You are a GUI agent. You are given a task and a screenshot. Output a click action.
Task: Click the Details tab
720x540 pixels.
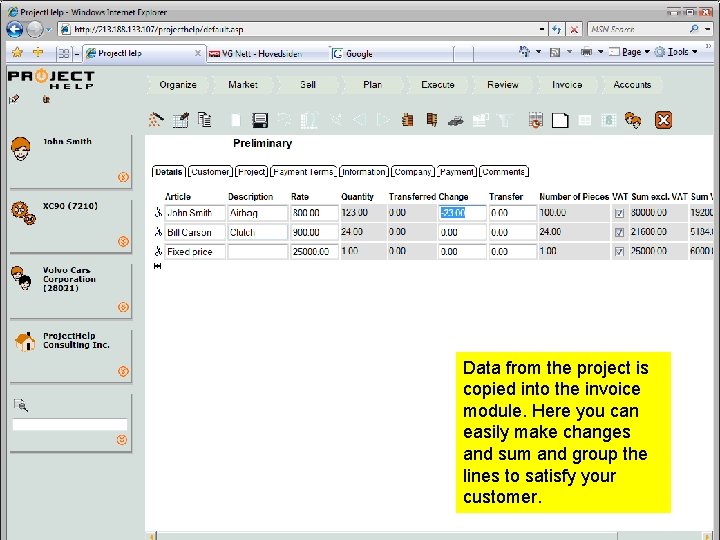169,172
